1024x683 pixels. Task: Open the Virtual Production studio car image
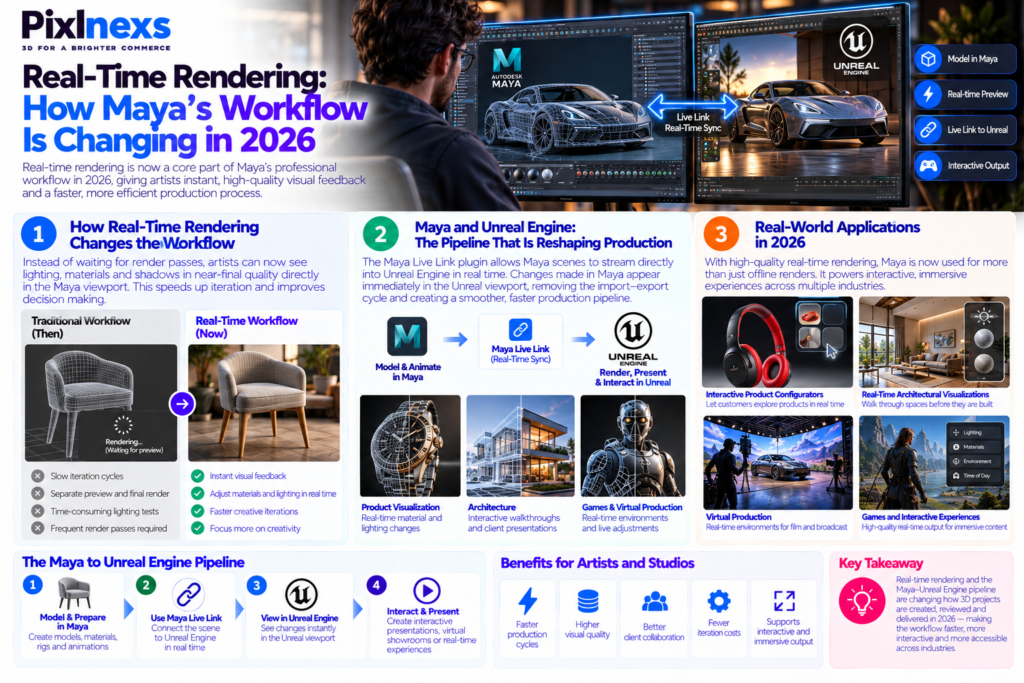(778, 463)
